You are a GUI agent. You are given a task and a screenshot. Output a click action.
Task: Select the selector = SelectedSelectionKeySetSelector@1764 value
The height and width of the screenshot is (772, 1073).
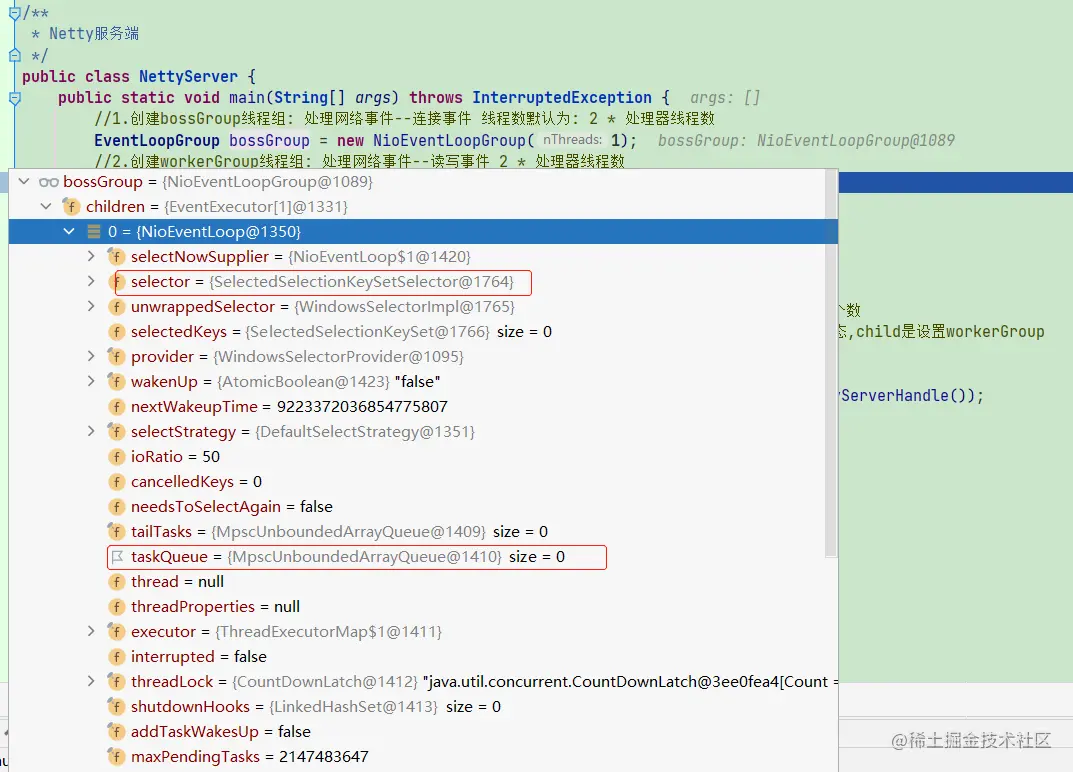[361, 281]
